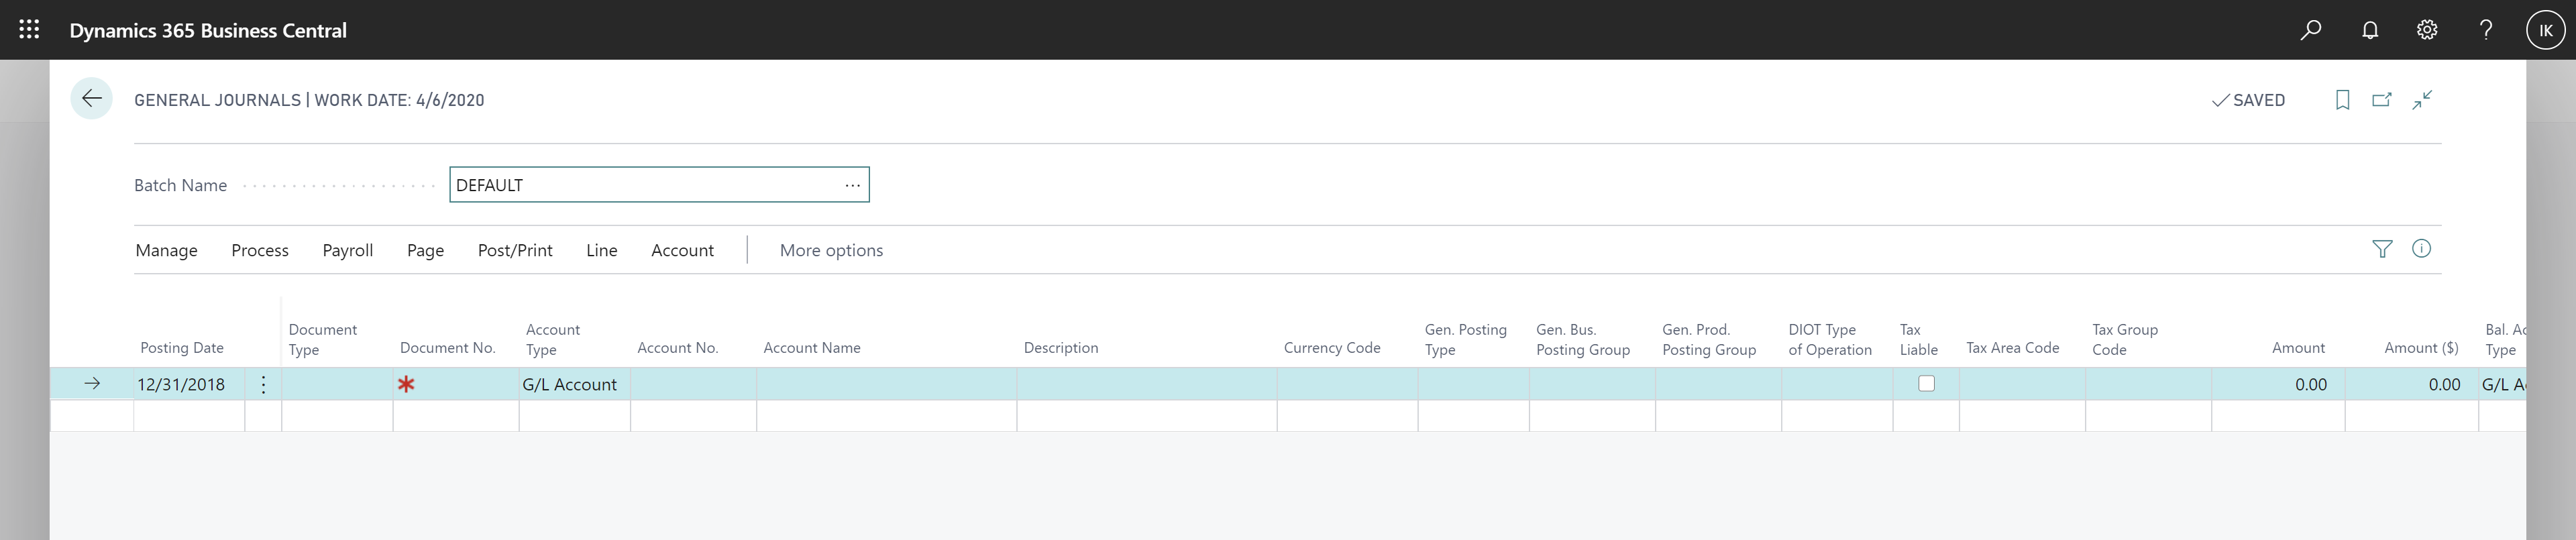Toggle the filter pane funnel icon
Viewport: 2576px width, 540px height.
click(x=2382, y=249)
